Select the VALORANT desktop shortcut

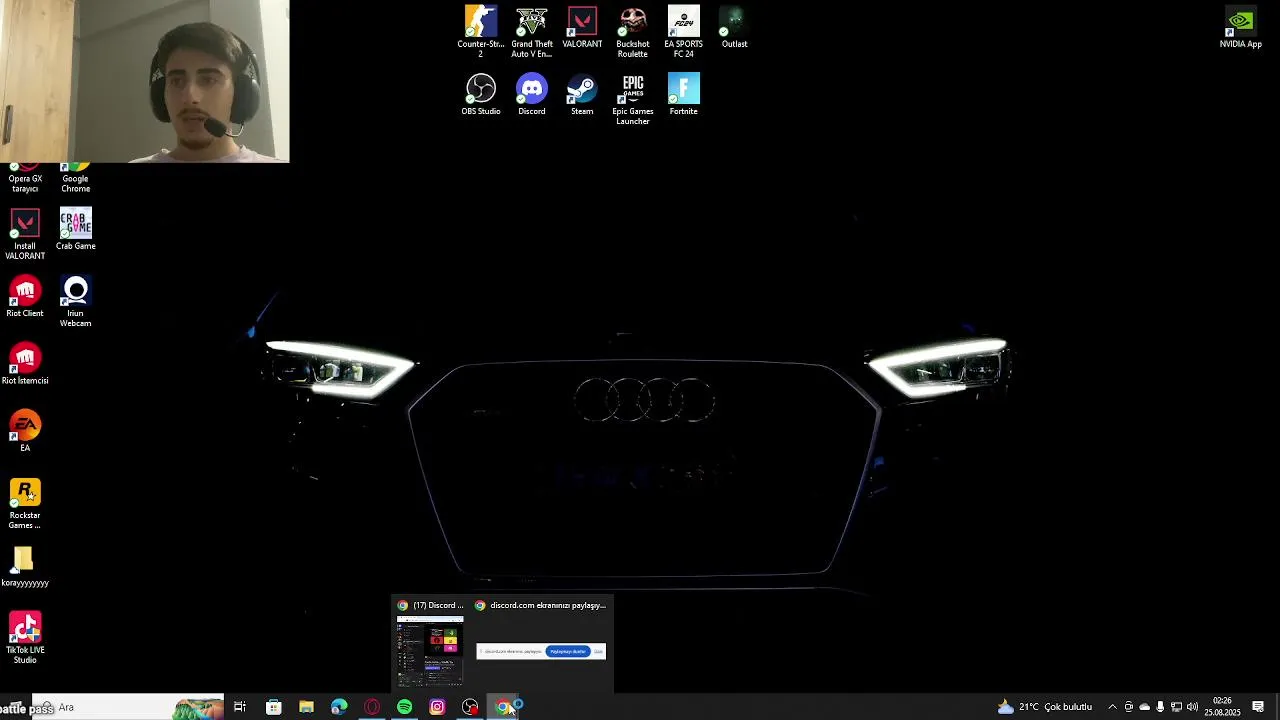(x=582, y=28)
